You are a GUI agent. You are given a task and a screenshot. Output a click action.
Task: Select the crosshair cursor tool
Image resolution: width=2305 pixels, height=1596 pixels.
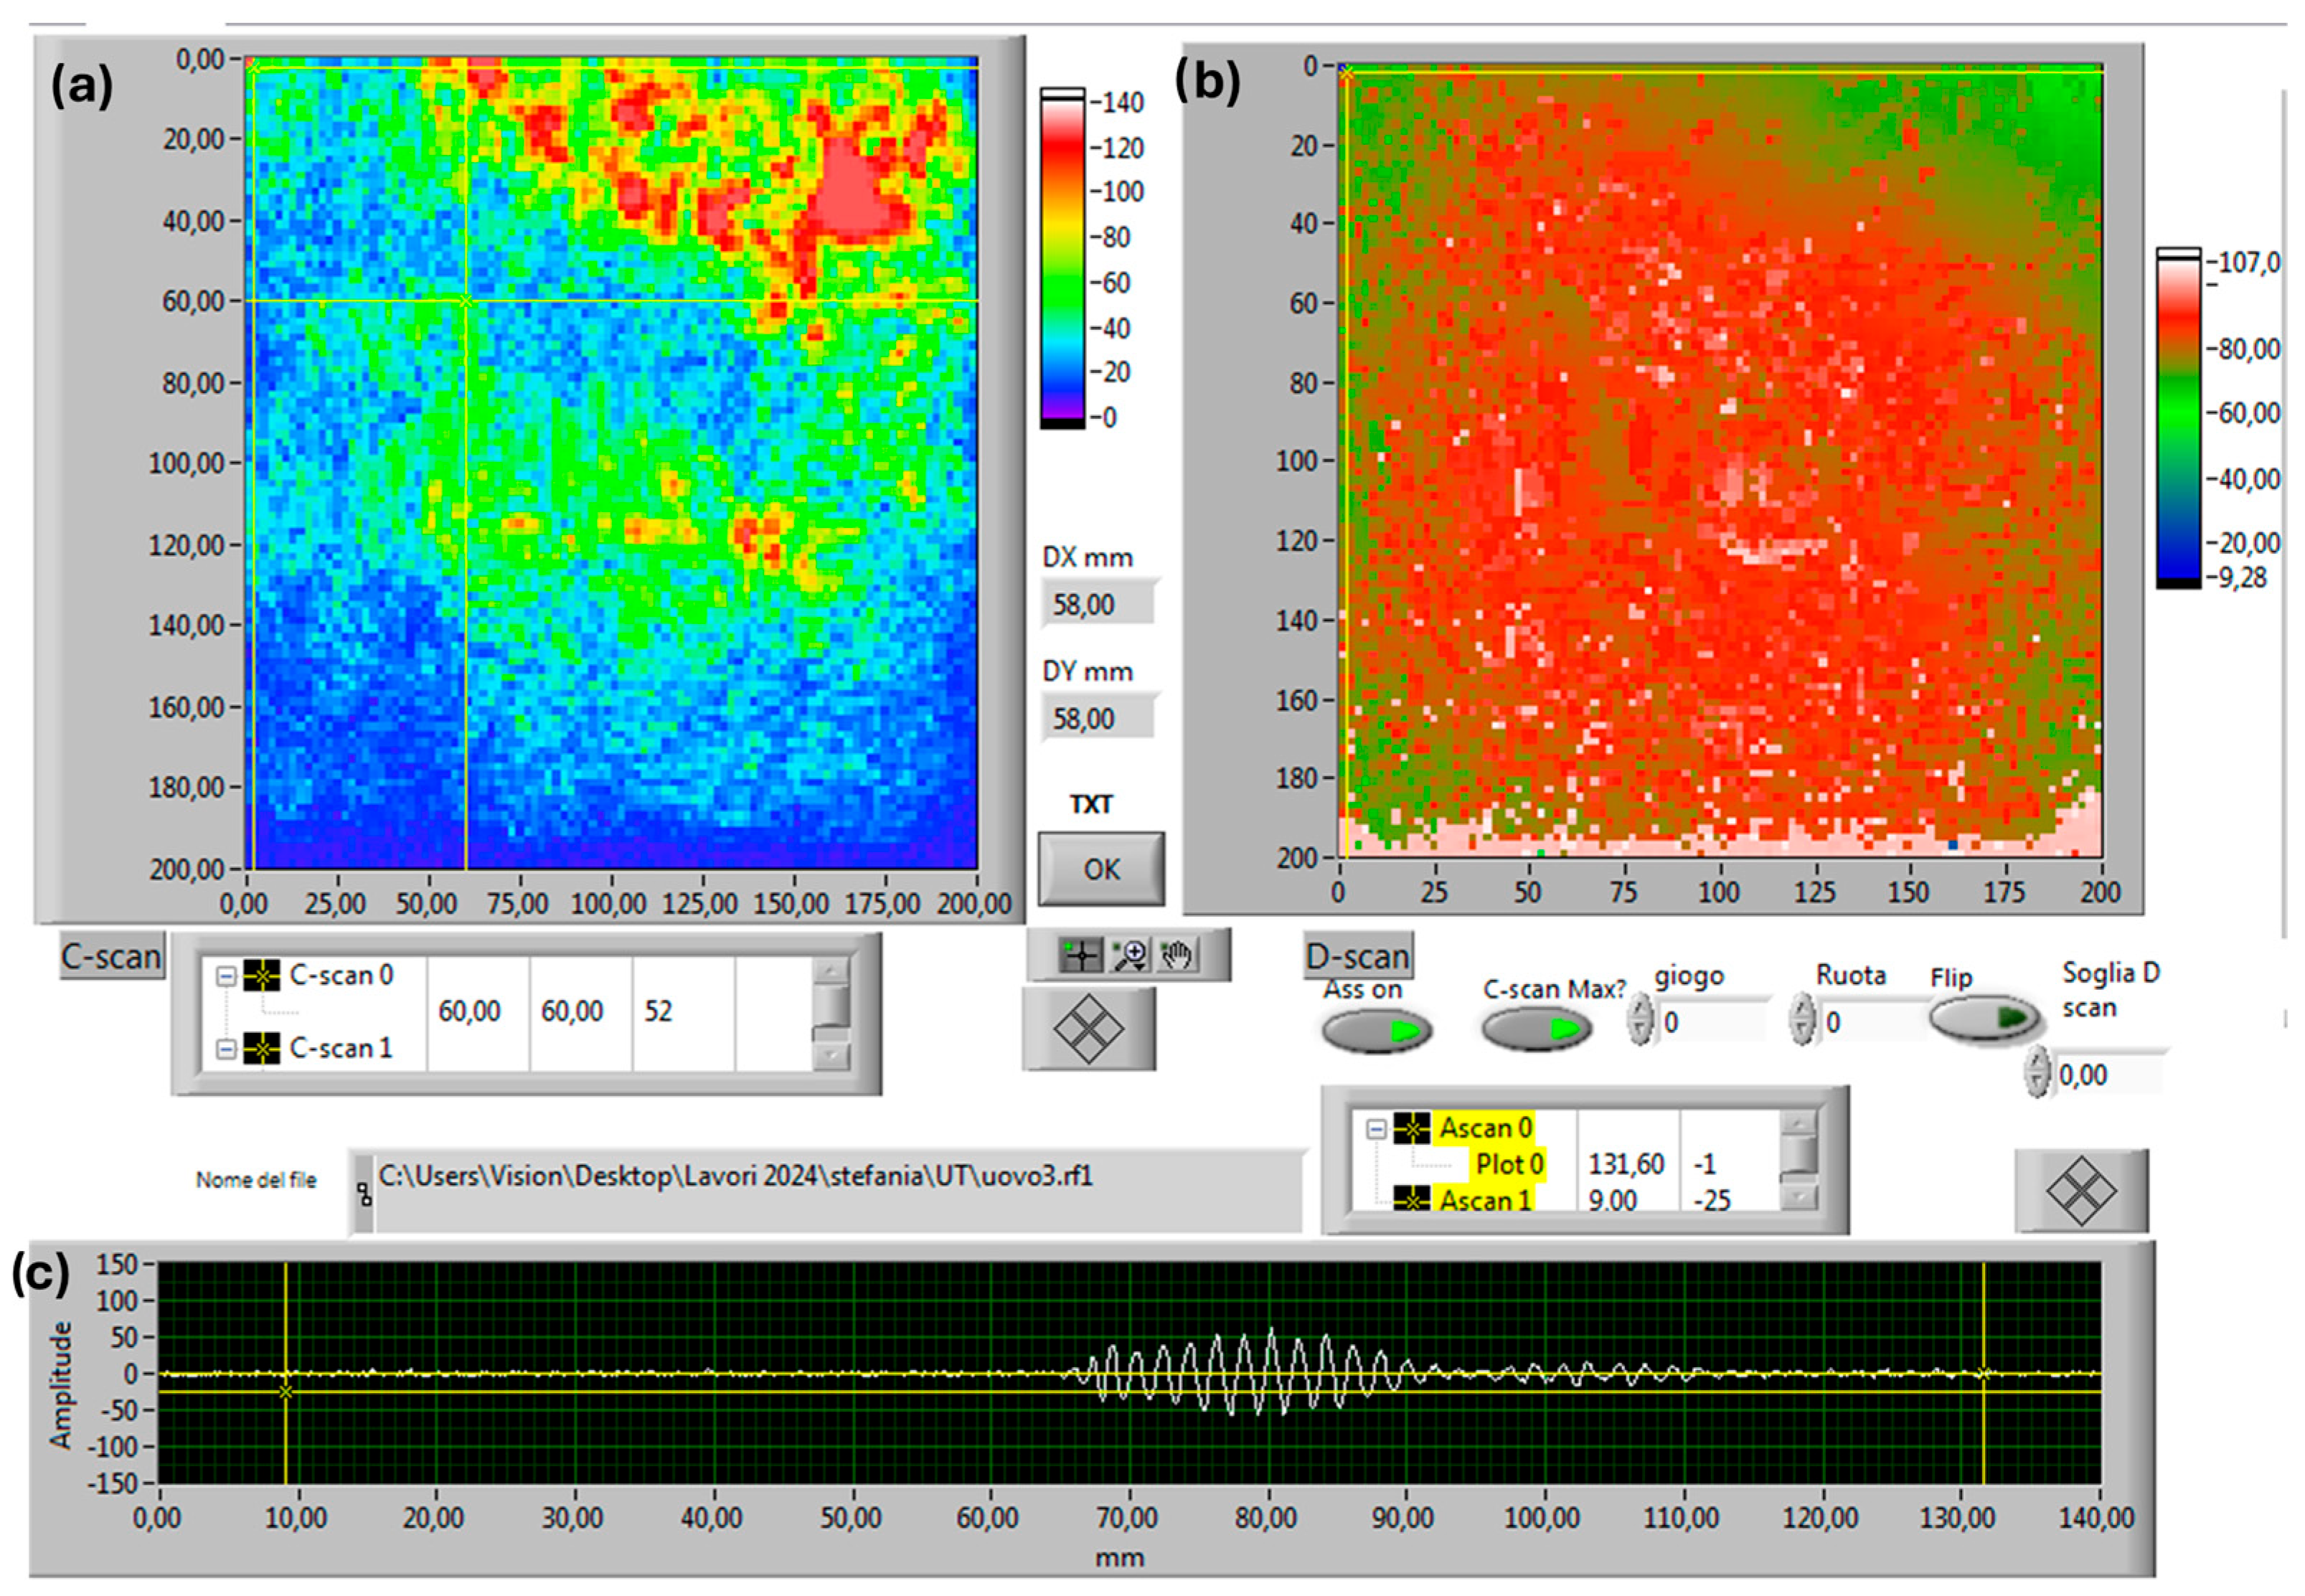point(1082,955)
